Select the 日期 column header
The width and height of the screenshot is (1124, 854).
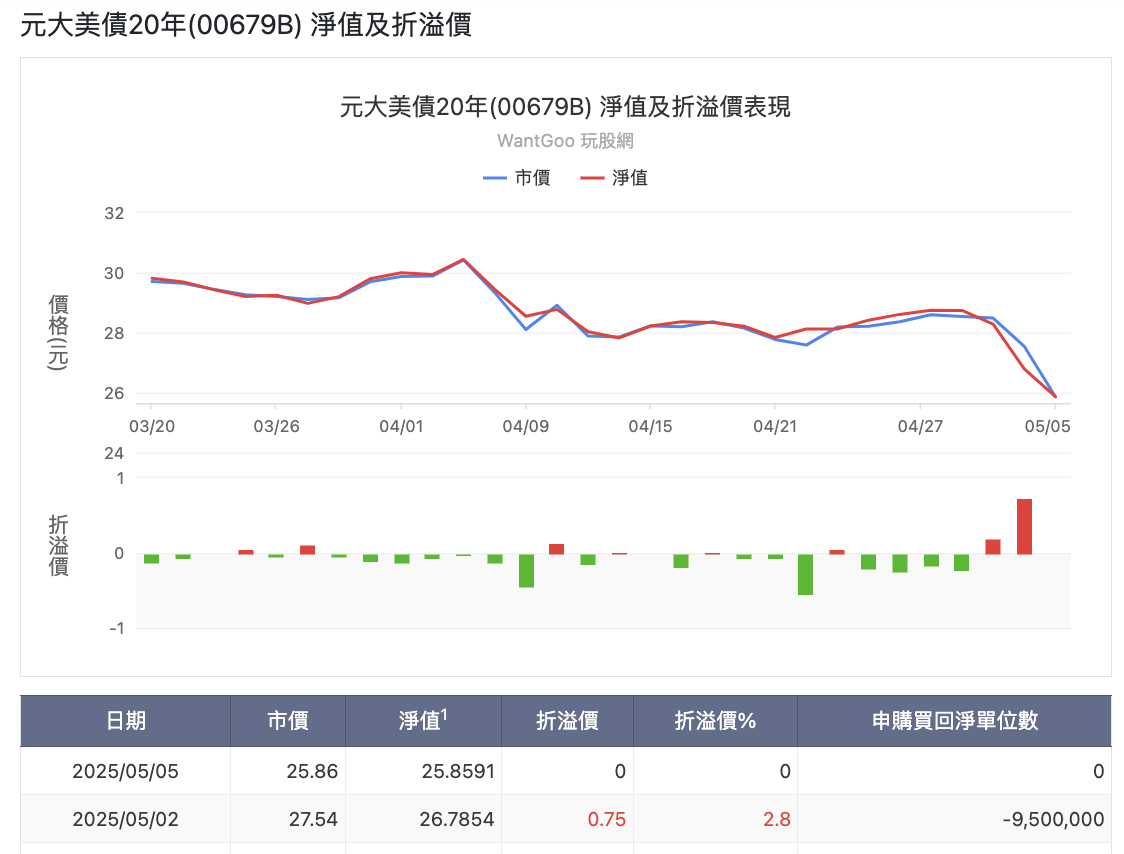pos(125,721)
